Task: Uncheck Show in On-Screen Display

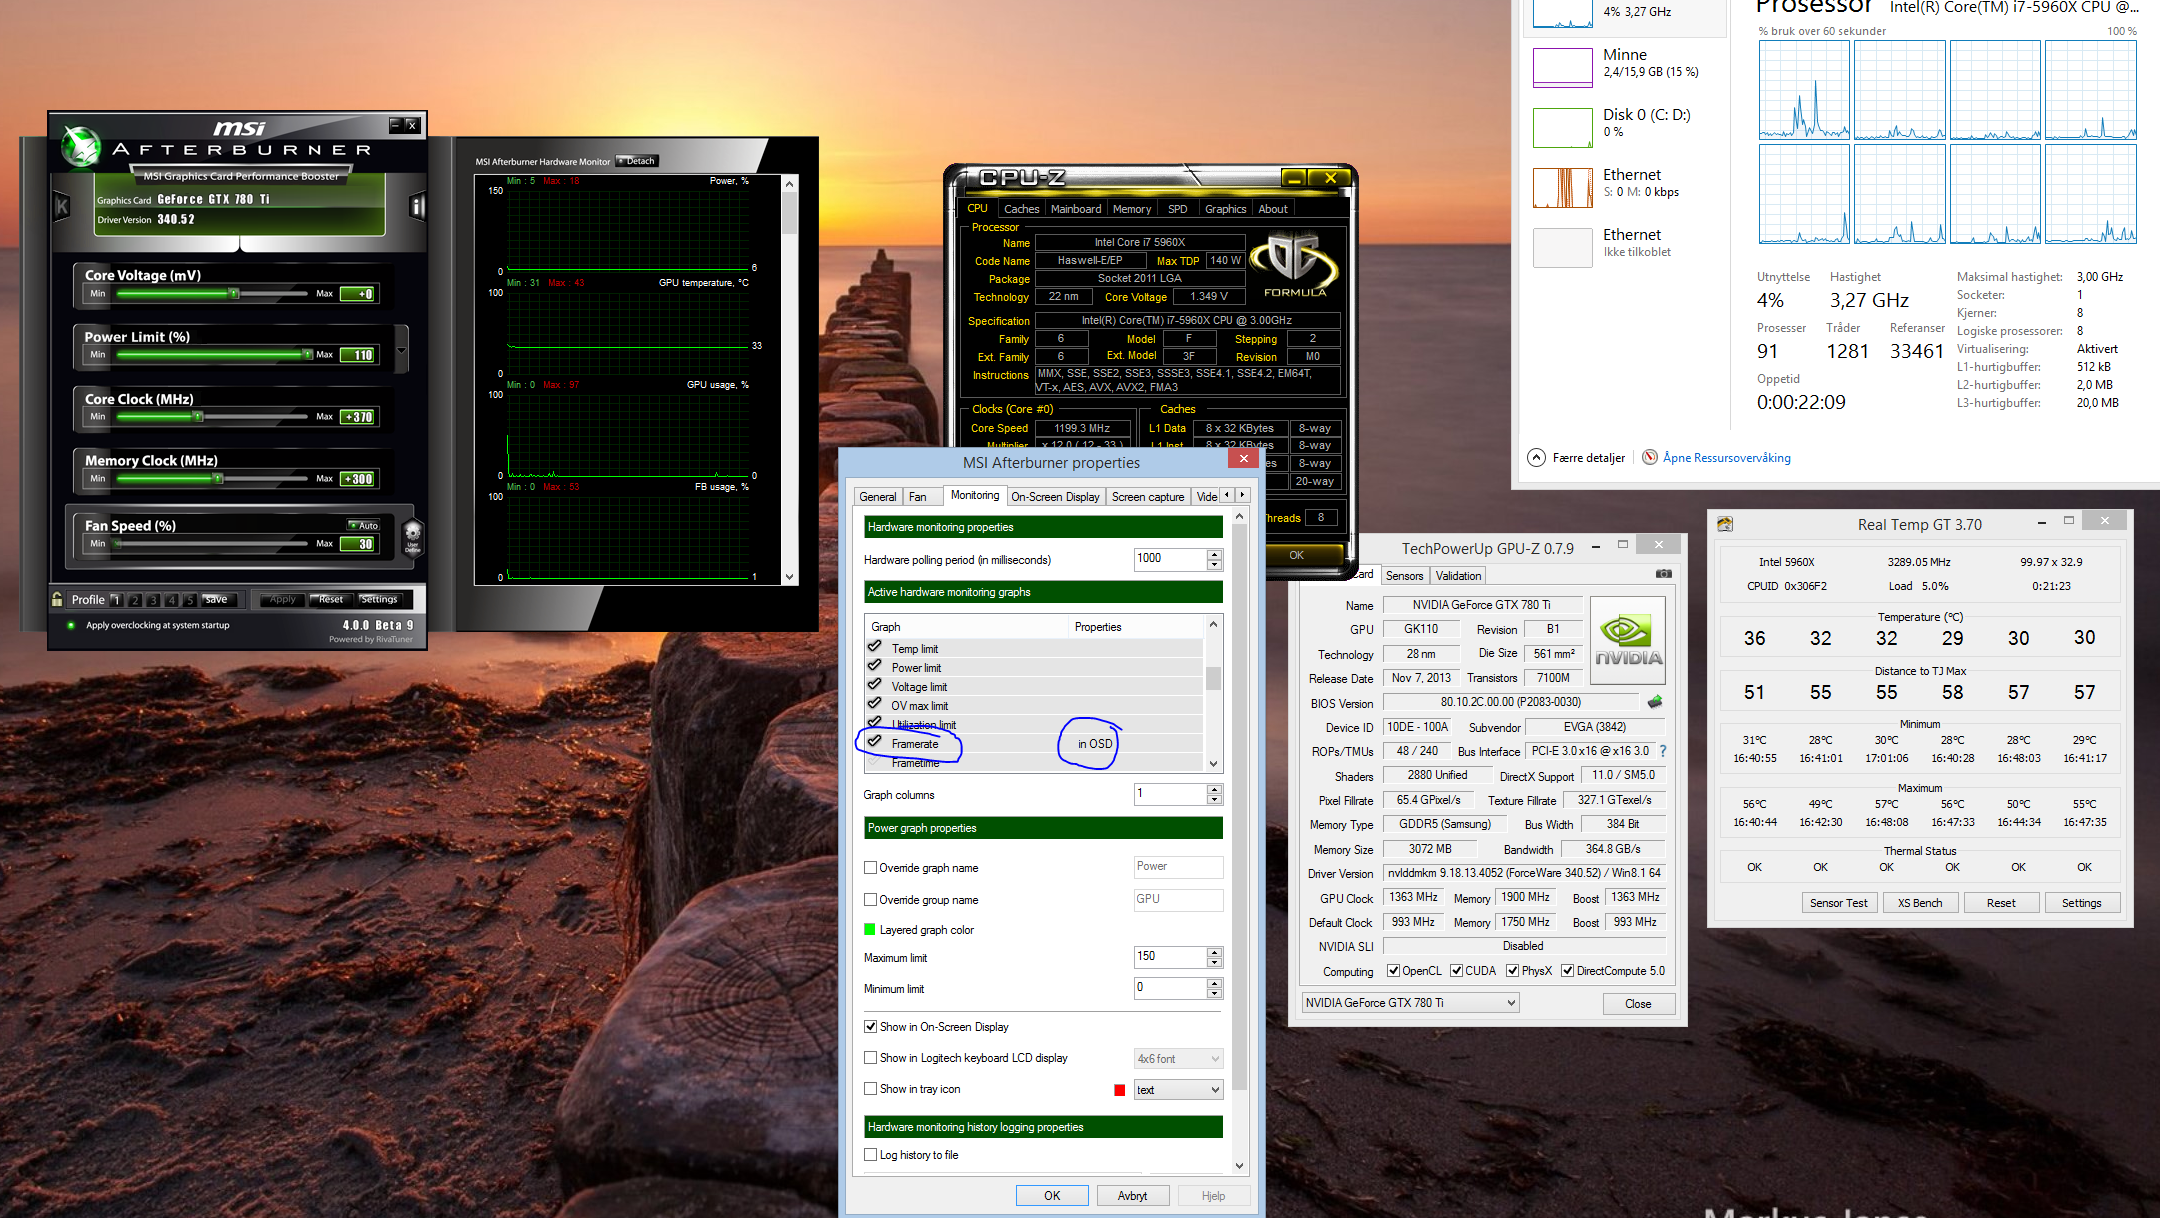Action: 871,1026
